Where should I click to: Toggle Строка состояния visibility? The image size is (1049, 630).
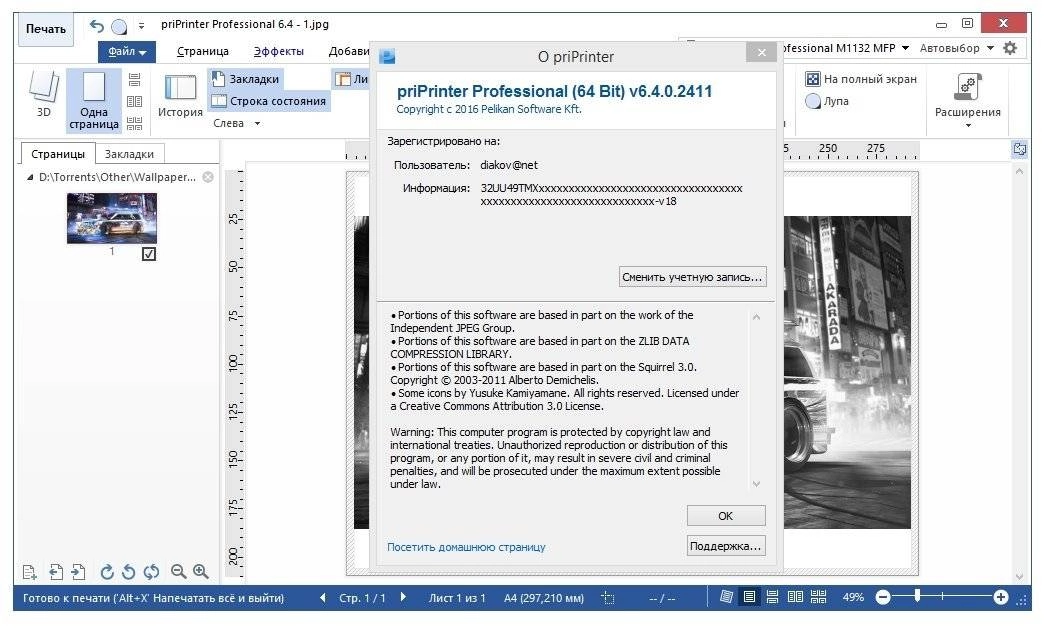click(x=268, y=101)
